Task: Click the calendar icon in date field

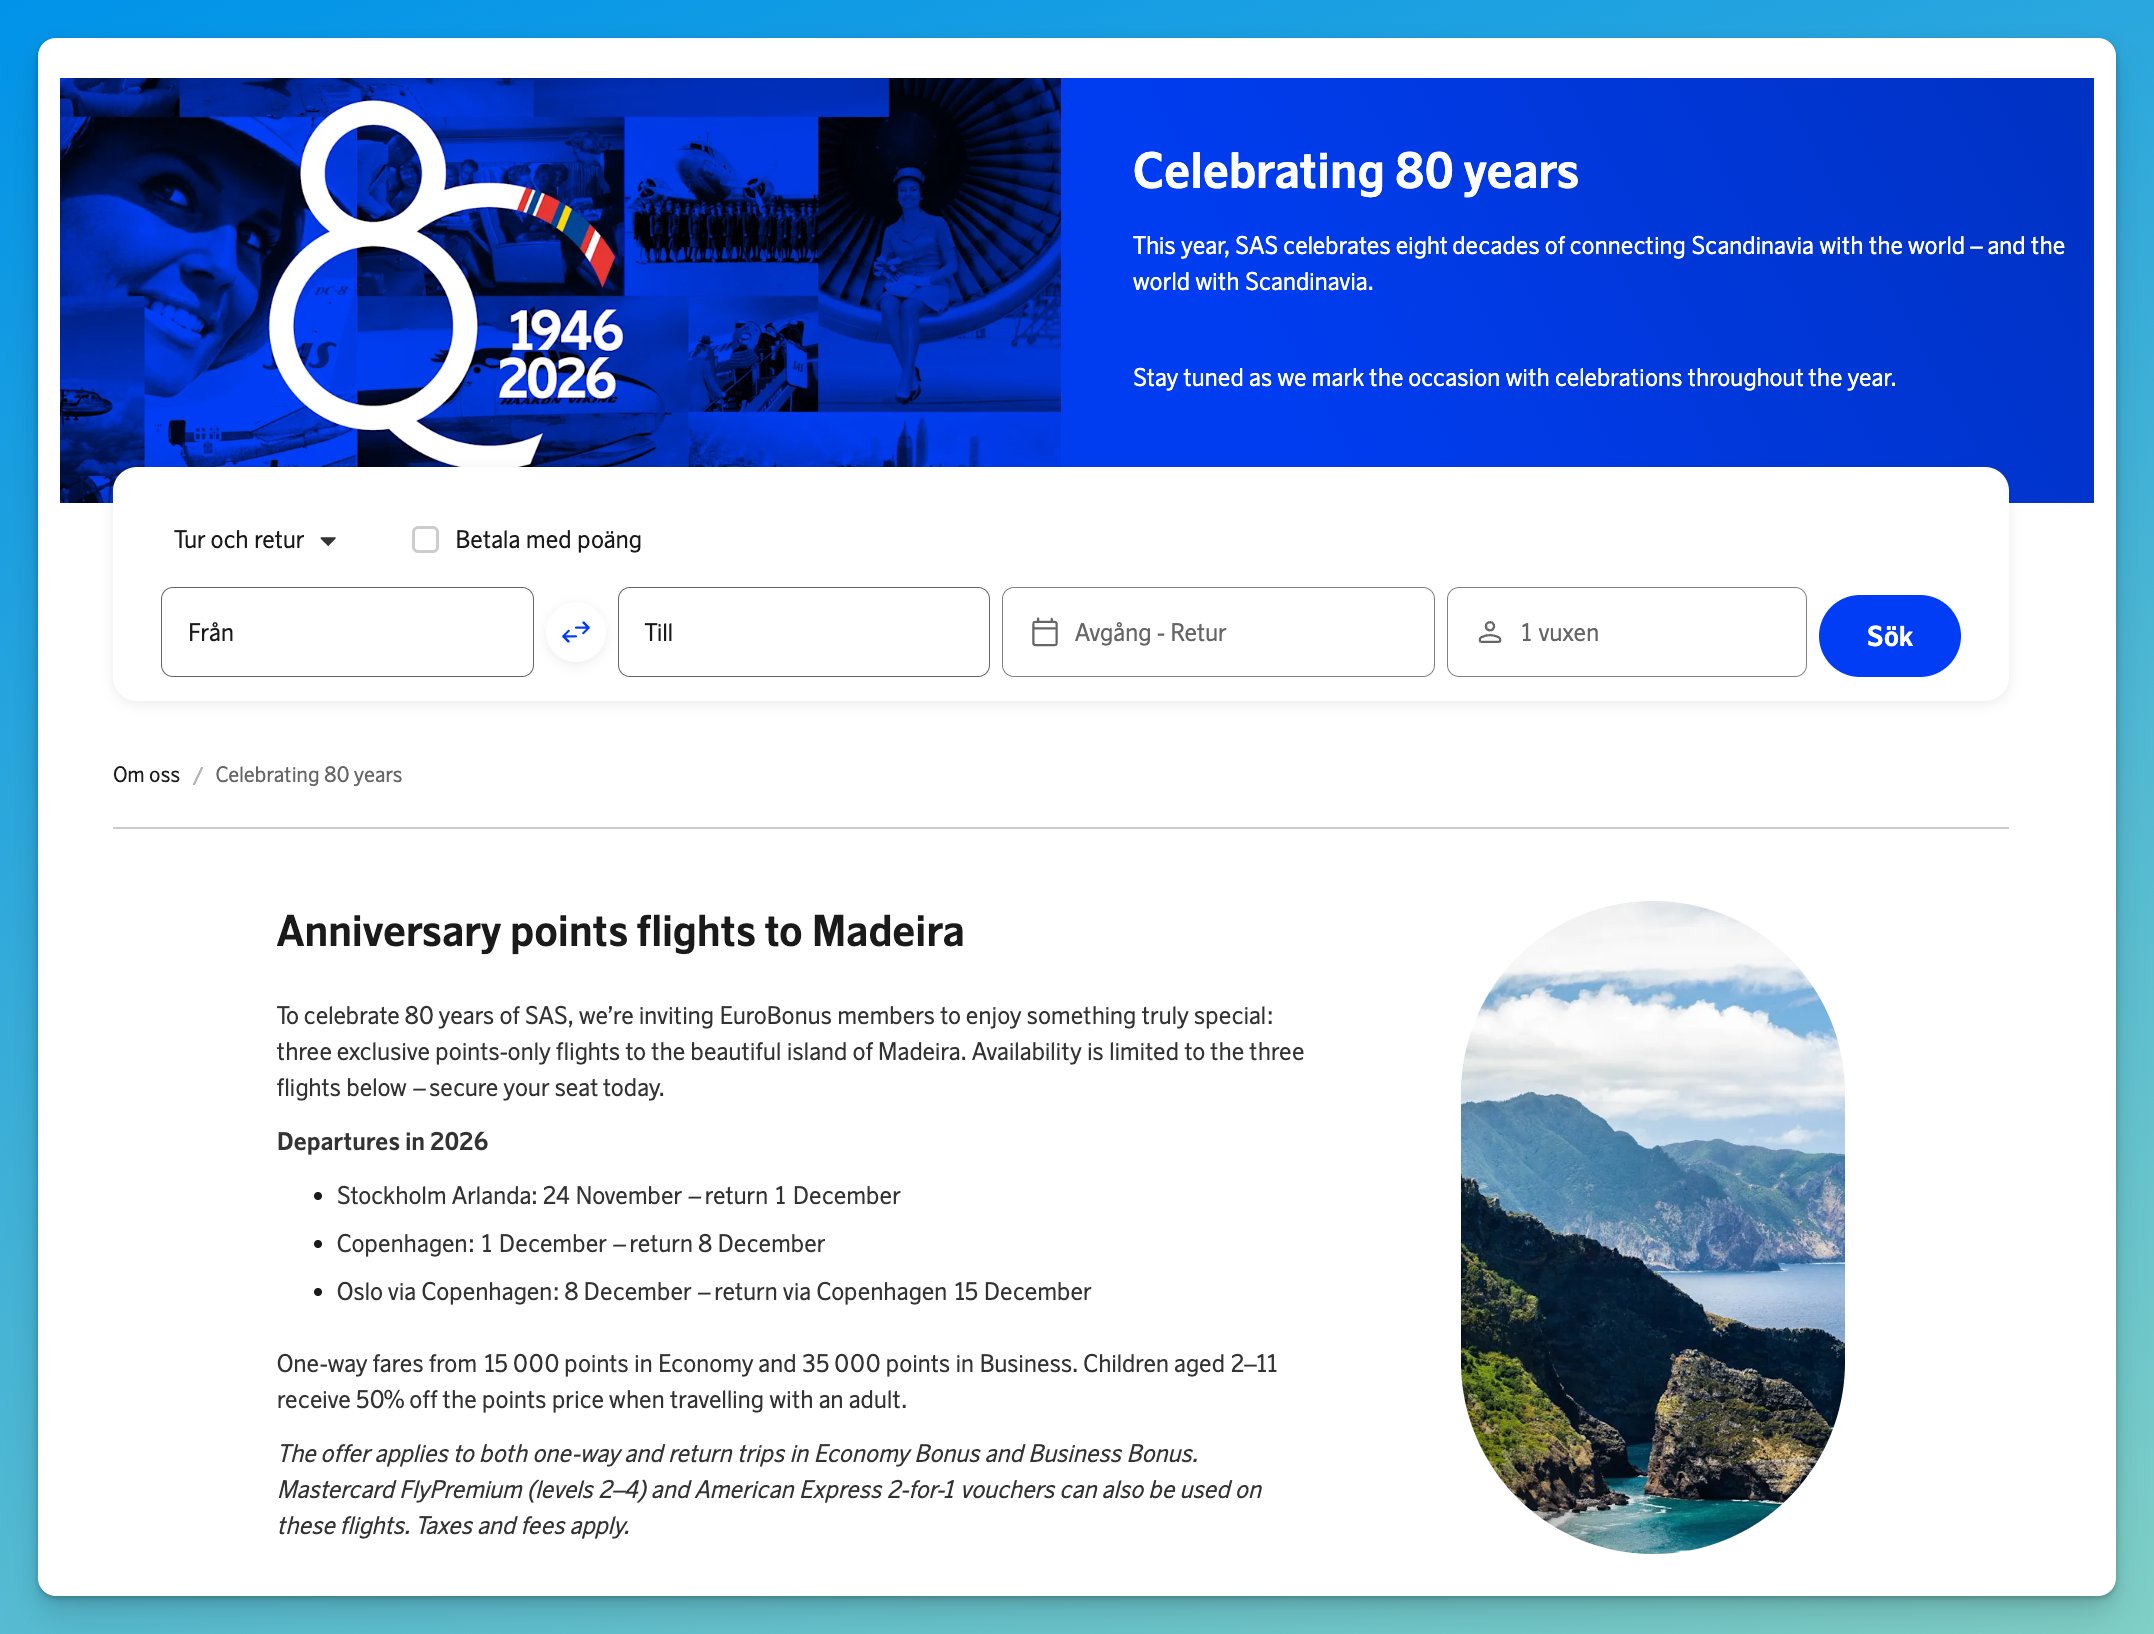Action: point(1044,632)
